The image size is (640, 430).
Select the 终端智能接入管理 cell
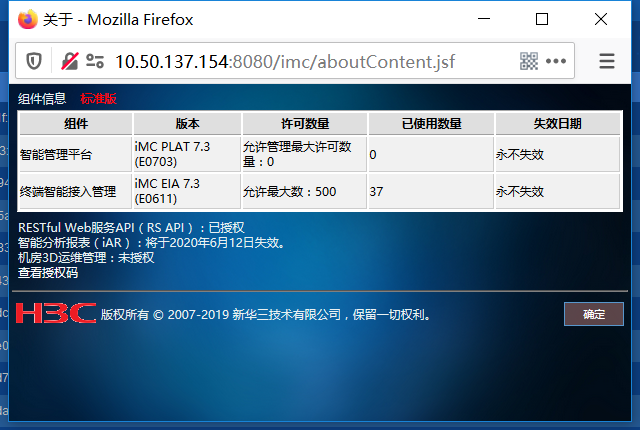tap(76, 191)
